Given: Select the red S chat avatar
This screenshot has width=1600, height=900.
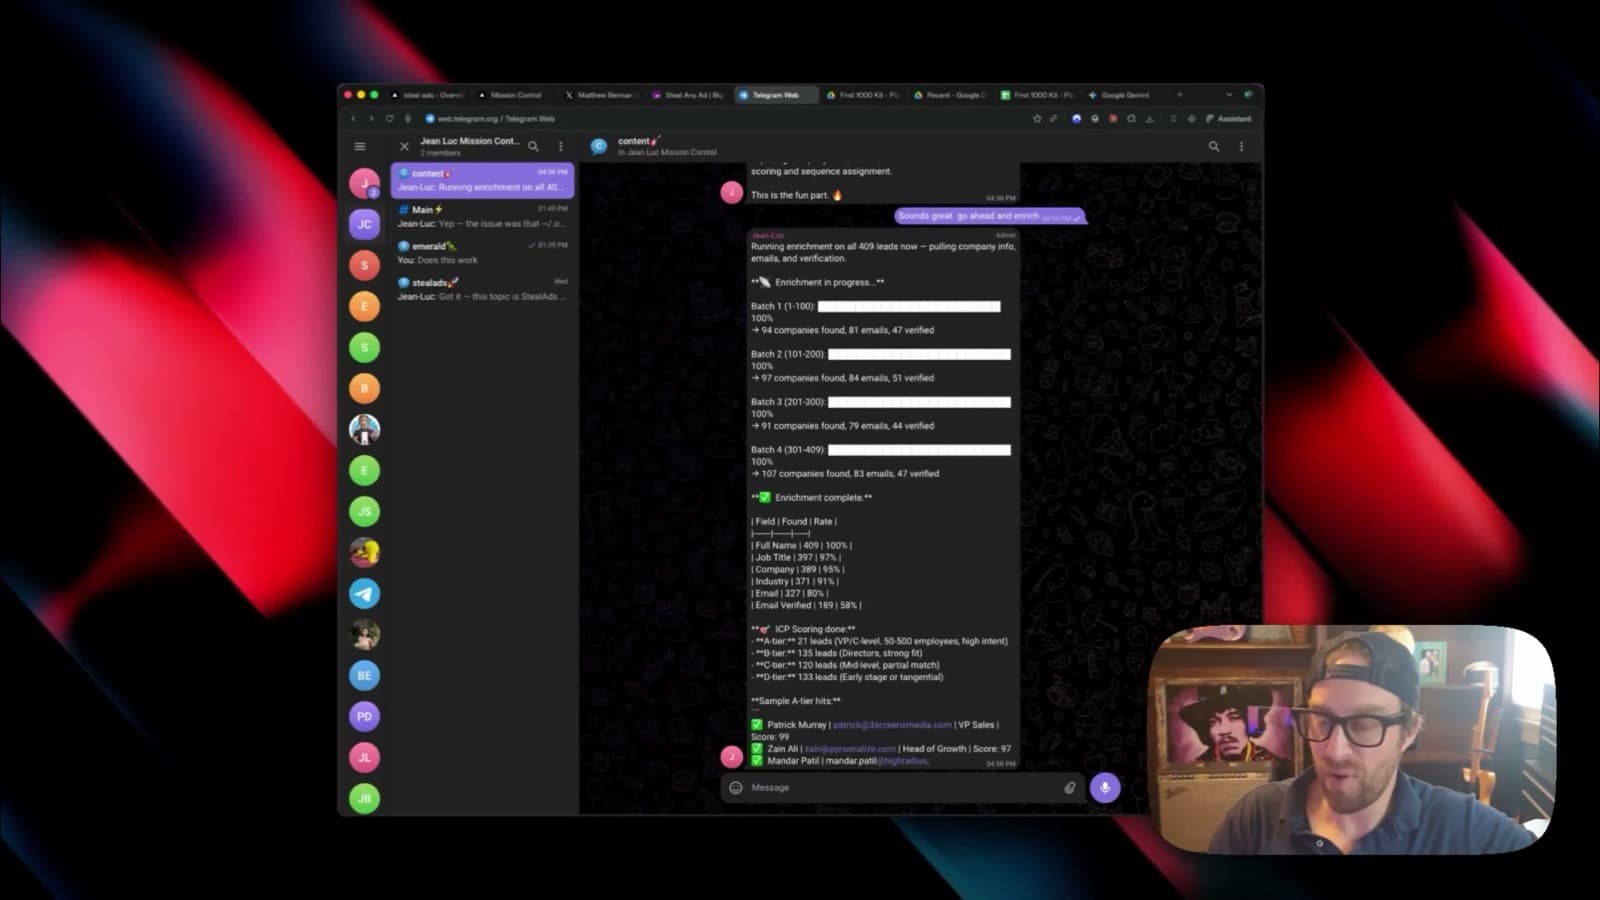Looking at the screenshot, I should [x=365, y=265].
